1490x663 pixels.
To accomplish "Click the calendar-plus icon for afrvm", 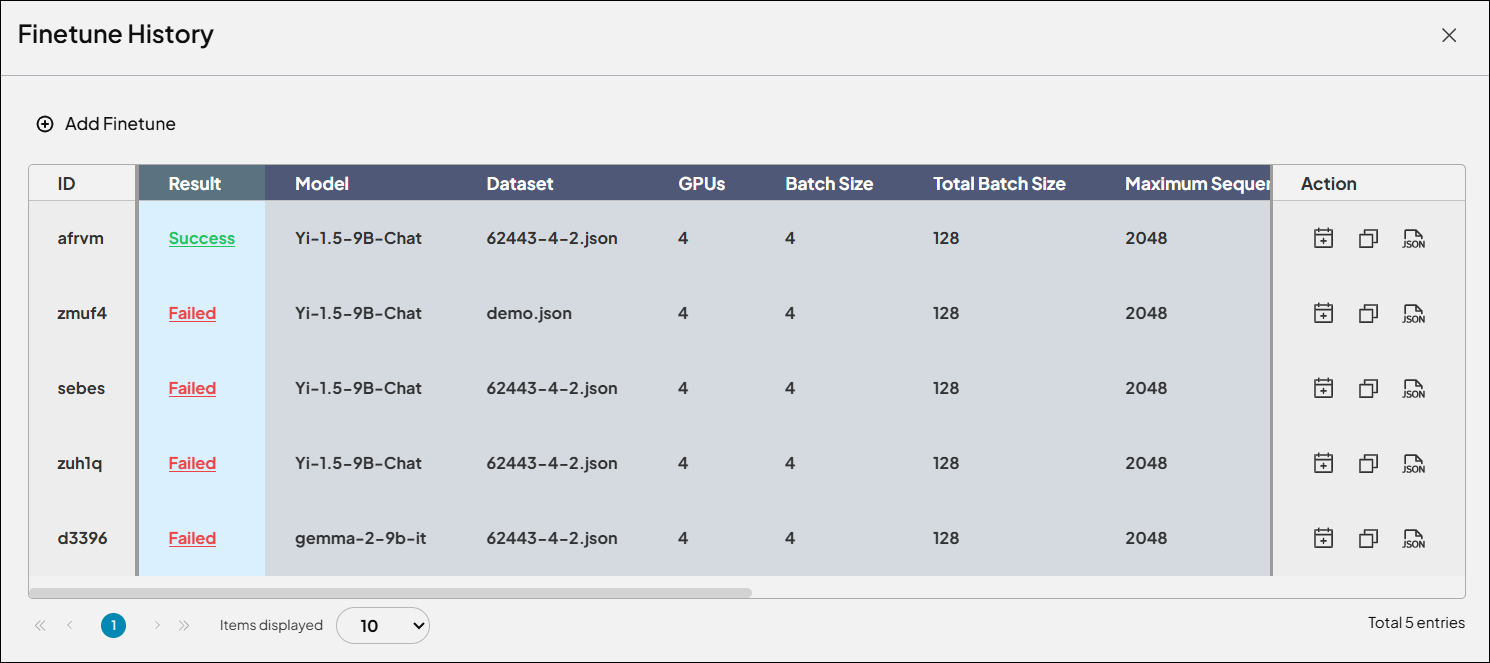I will click(1323, 238).
